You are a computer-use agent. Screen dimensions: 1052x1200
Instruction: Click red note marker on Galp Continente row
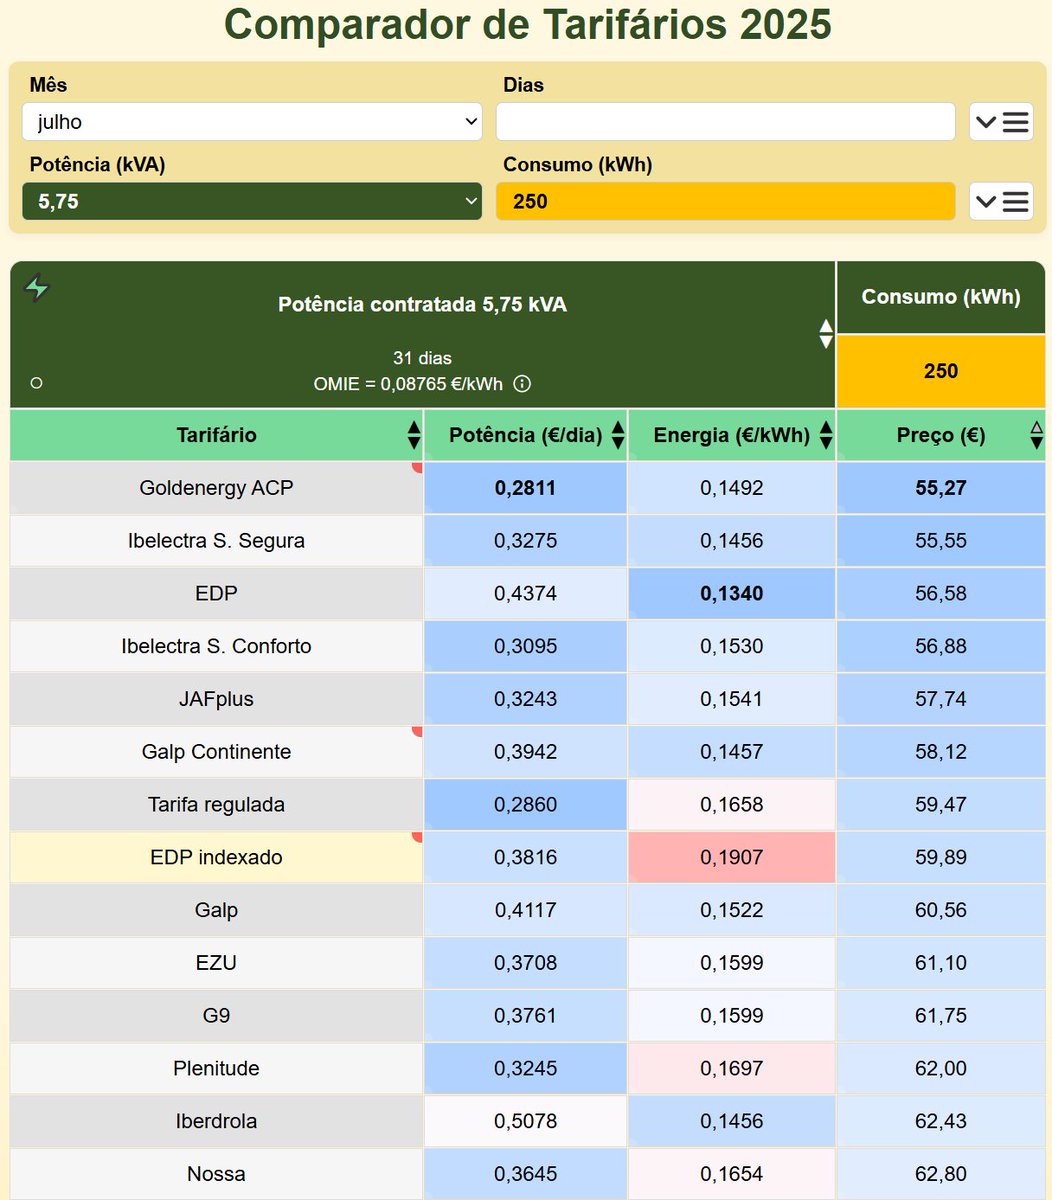[x=418, y=731]
